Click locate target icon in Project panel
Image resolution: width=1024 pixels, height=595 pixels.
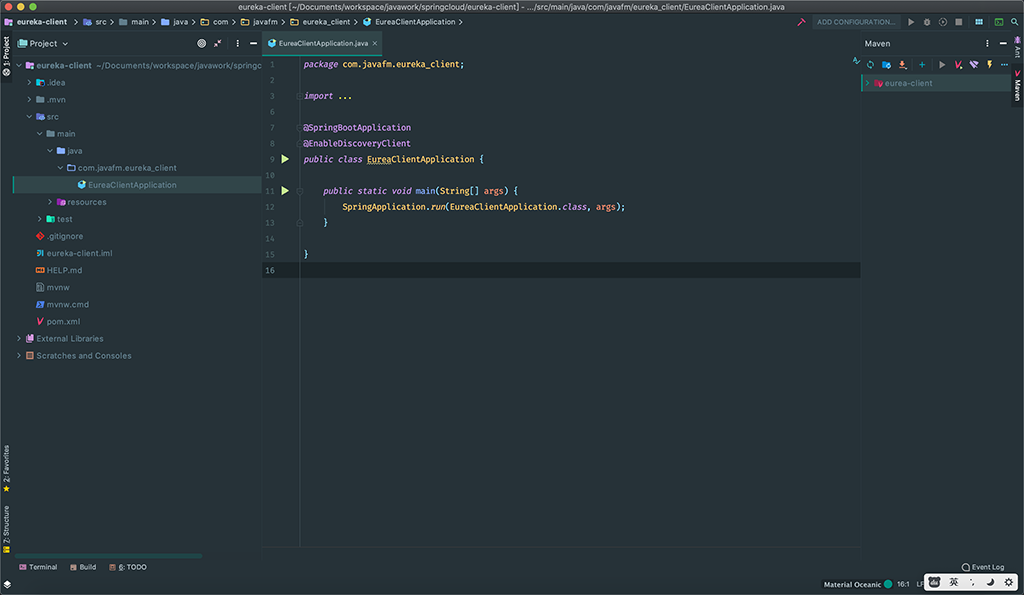[201, 43]
